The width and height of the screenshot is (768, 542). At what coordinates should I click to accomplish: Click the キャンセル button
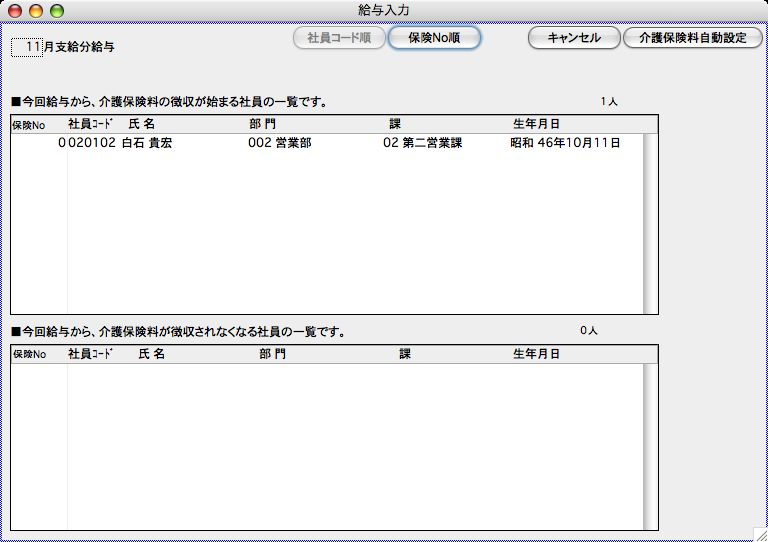(574, 38)
